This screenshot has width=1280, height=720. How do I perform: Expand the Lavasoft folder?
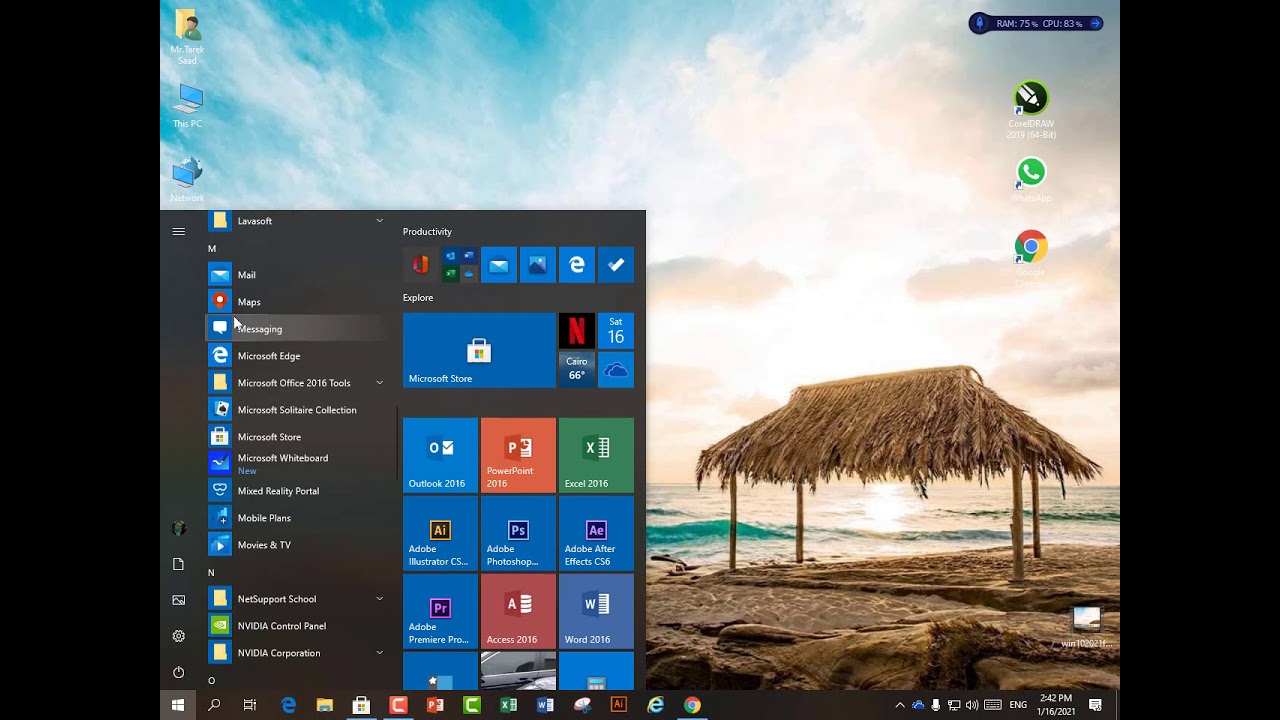coord(295,221)
